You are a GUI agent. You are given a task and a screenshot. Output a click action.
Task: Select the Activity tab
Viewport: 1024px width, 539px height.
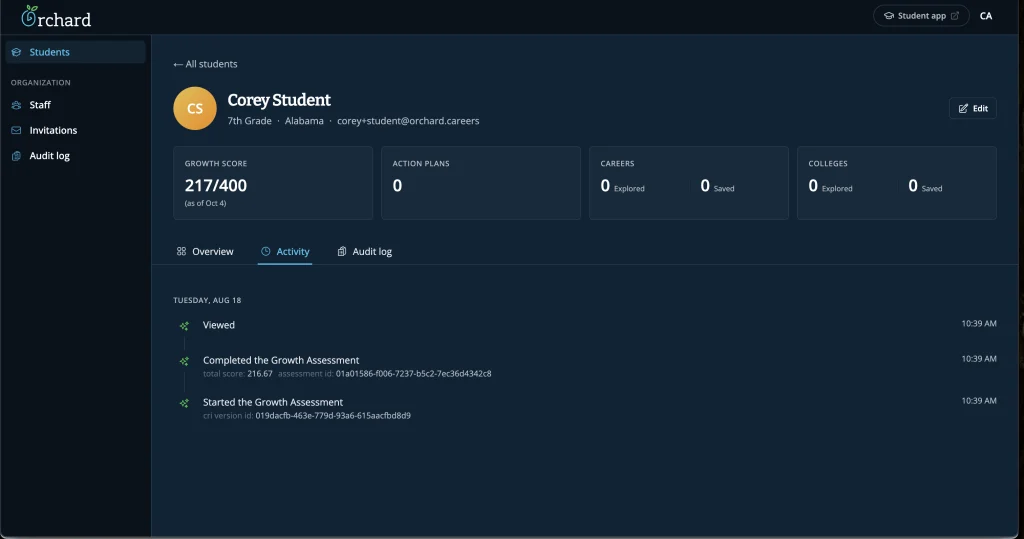point(285,252)
